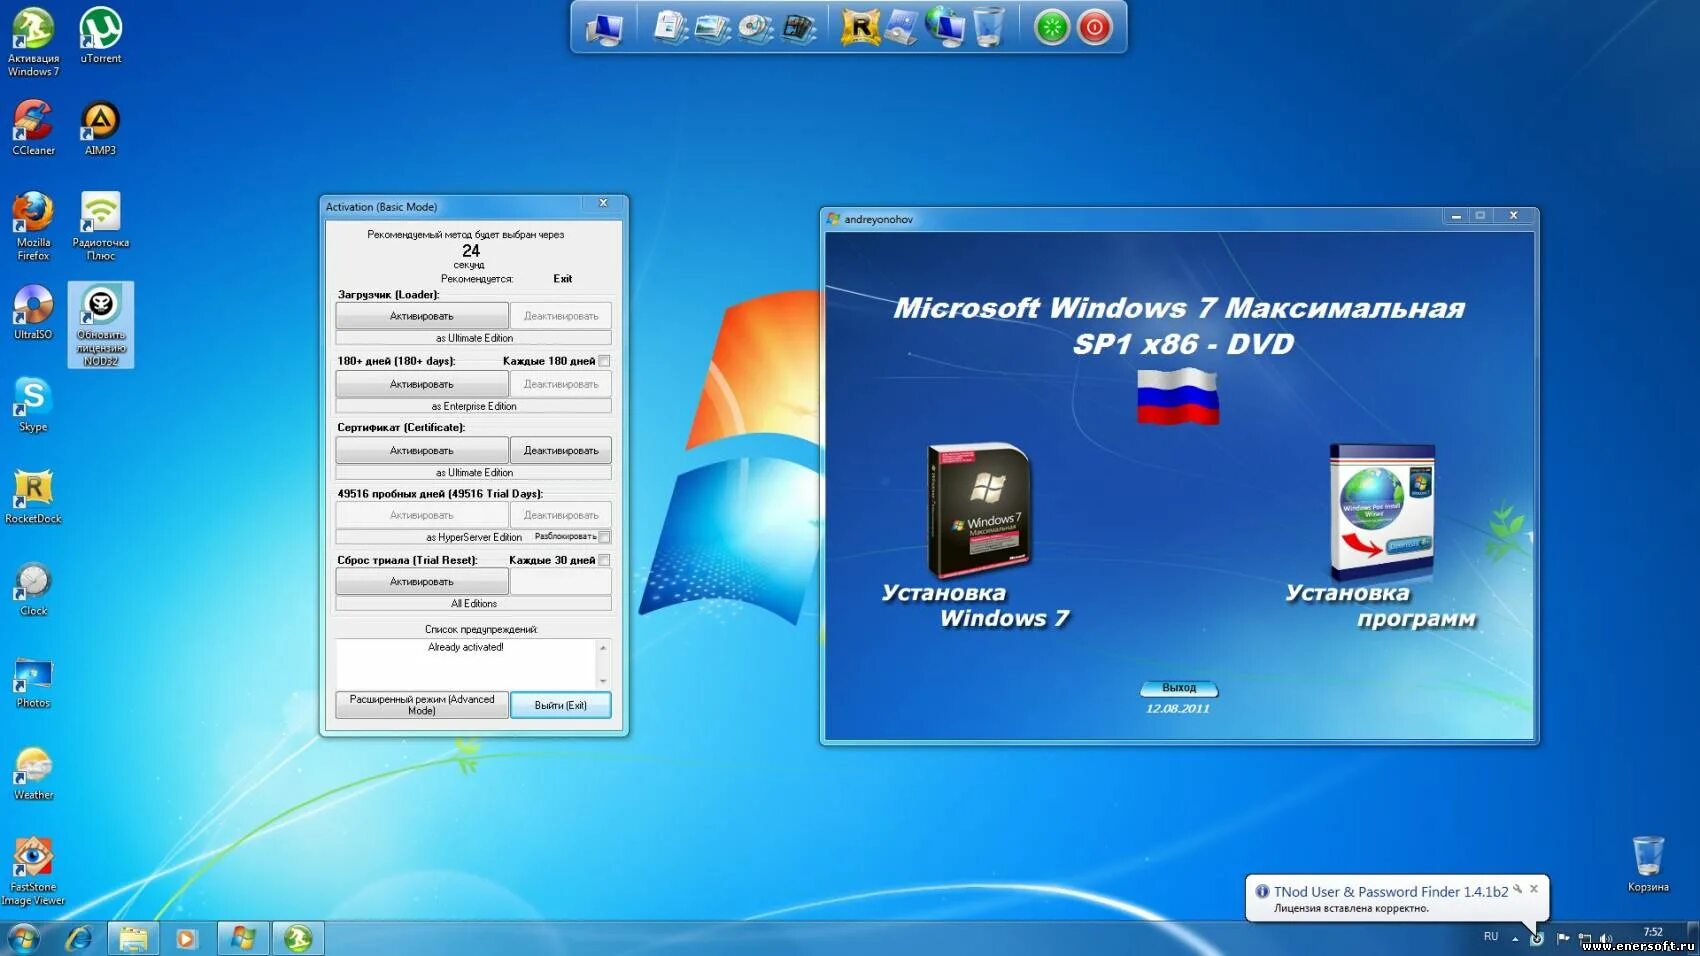Enable the Каждые 30 дней checkbox
The width and height of the screenshot is (1700, 956).
pos(604,560)
